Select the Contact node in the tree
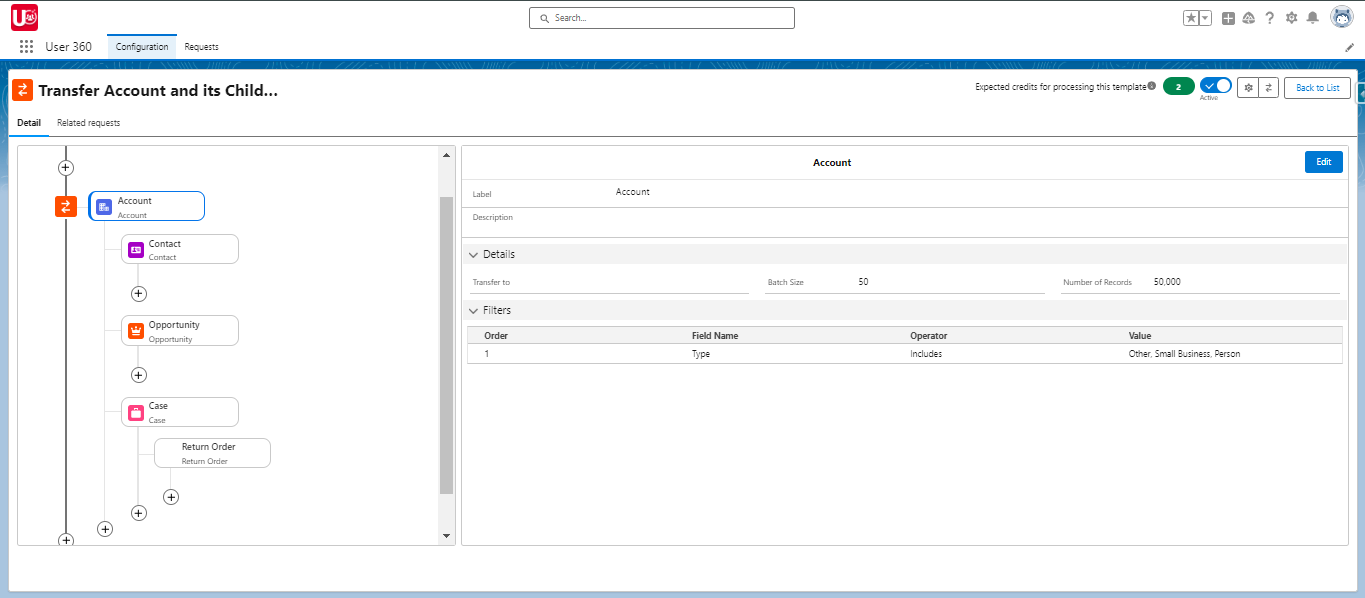 point(180,249)
